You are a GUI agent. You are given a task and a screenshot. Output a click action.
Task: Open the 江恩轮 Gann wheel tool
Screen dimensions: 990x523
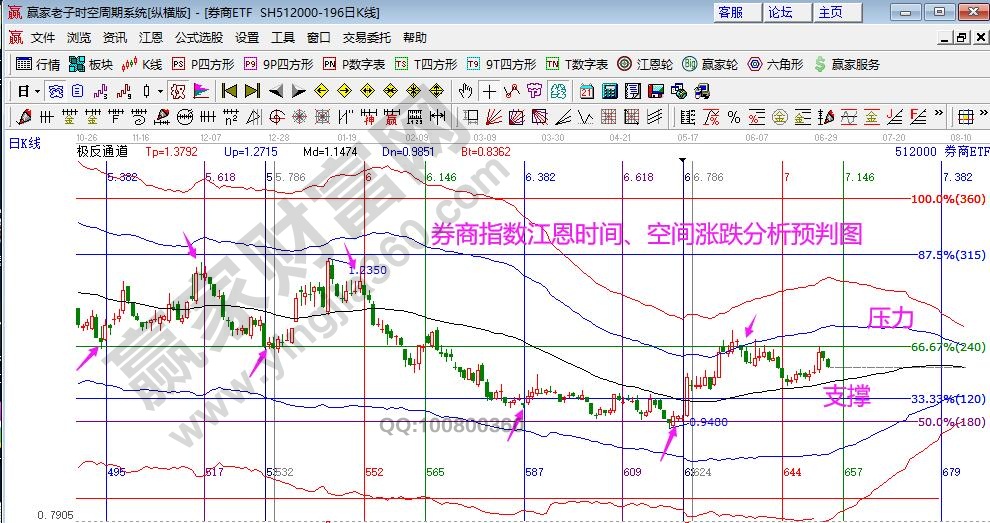[643, 64]
